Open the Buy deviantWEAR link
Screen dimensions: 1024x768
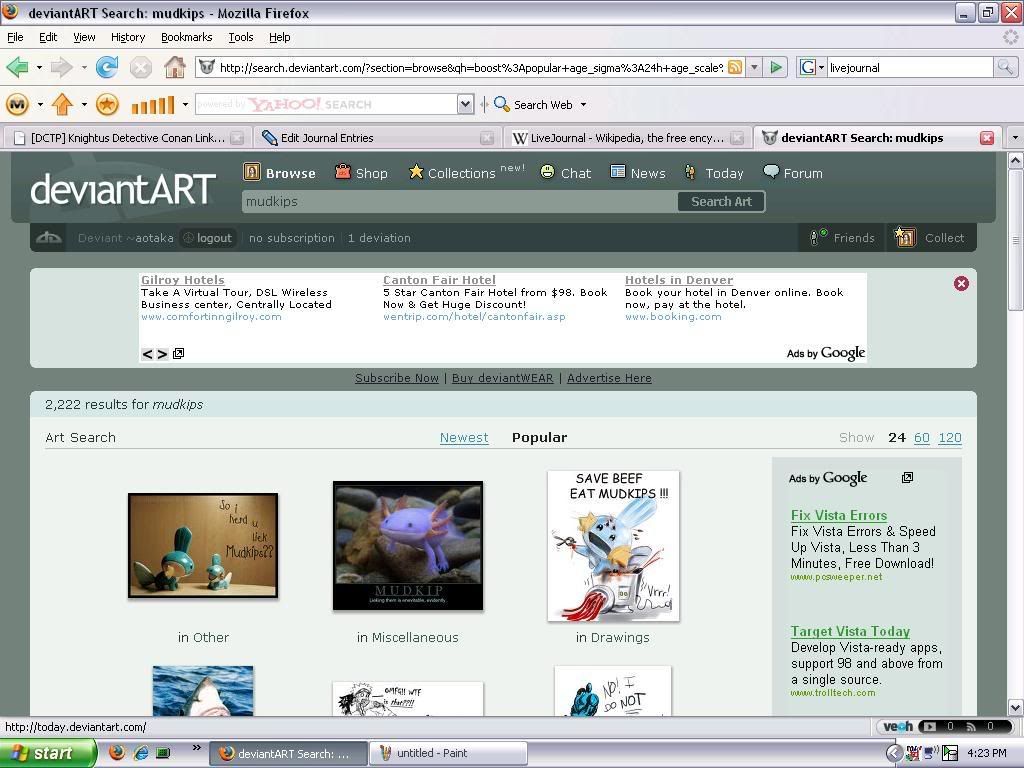tap(502, 378)
